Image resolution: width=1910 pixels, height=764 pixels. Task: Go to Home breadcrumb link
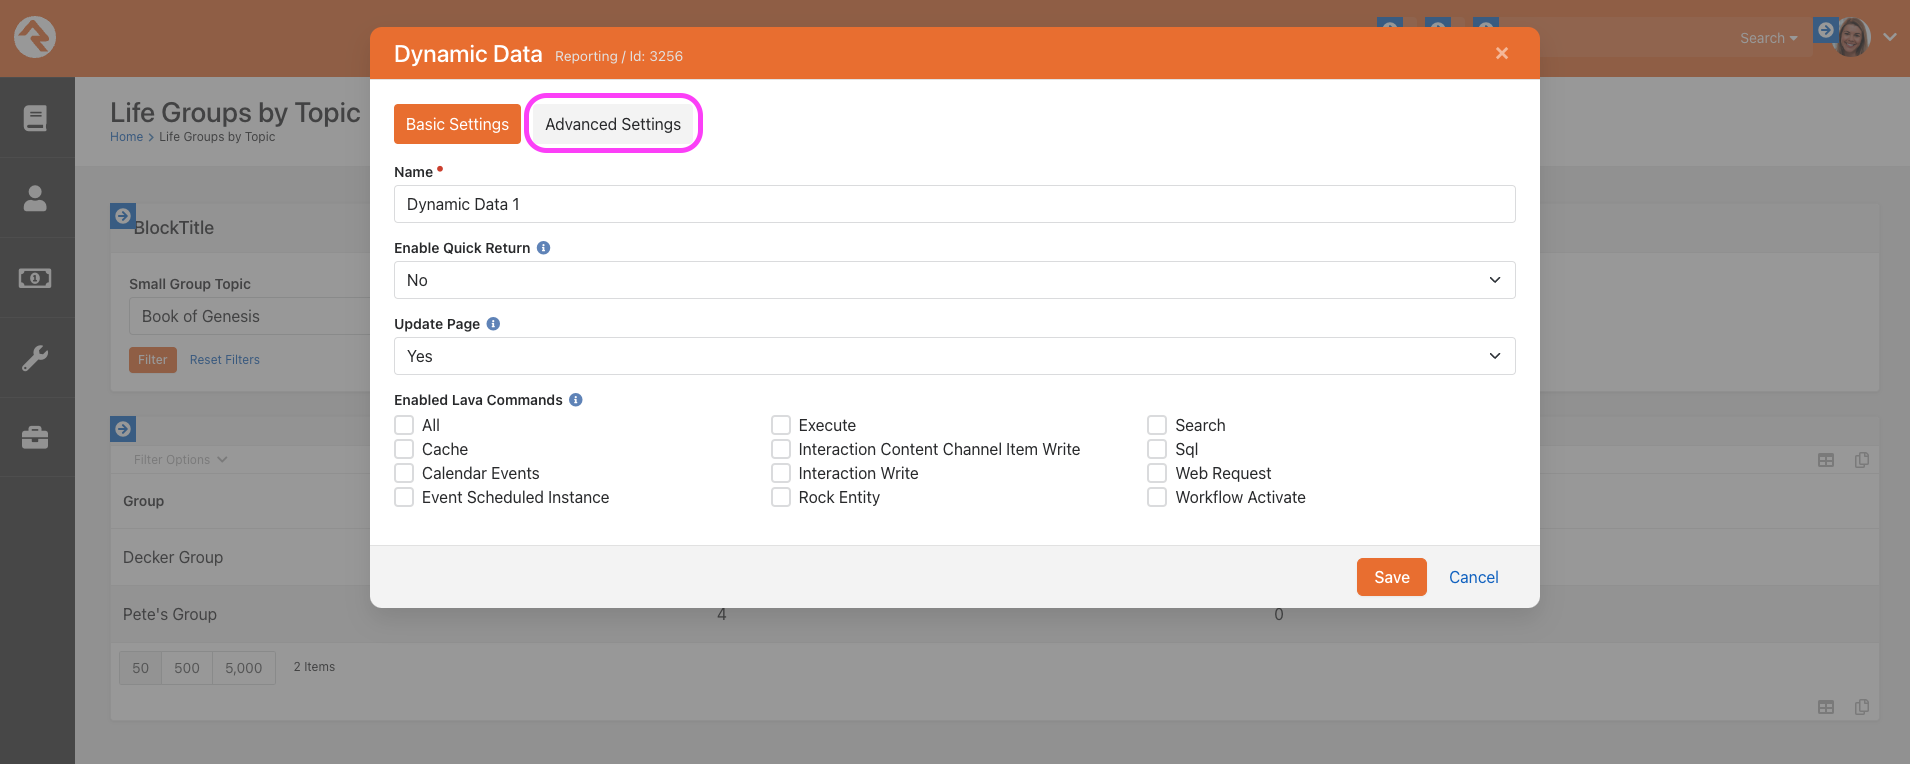(127, 137)
